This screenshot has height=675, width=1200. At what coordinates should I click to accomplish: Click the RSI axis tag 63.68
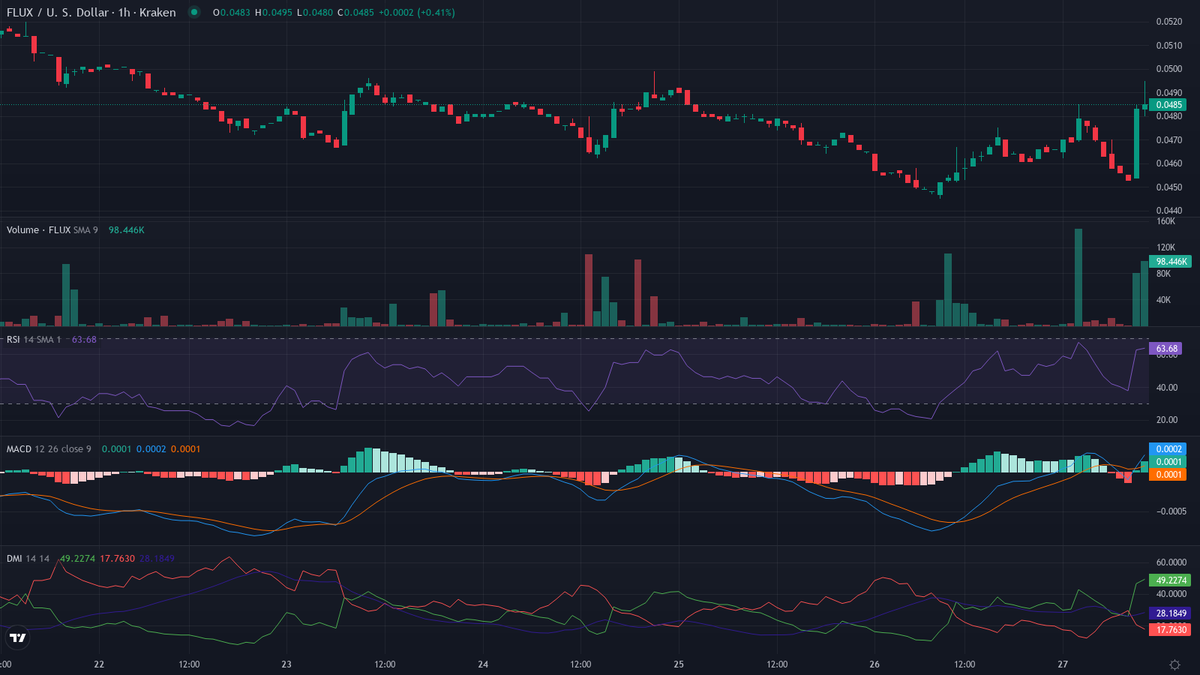point(1167,349)
